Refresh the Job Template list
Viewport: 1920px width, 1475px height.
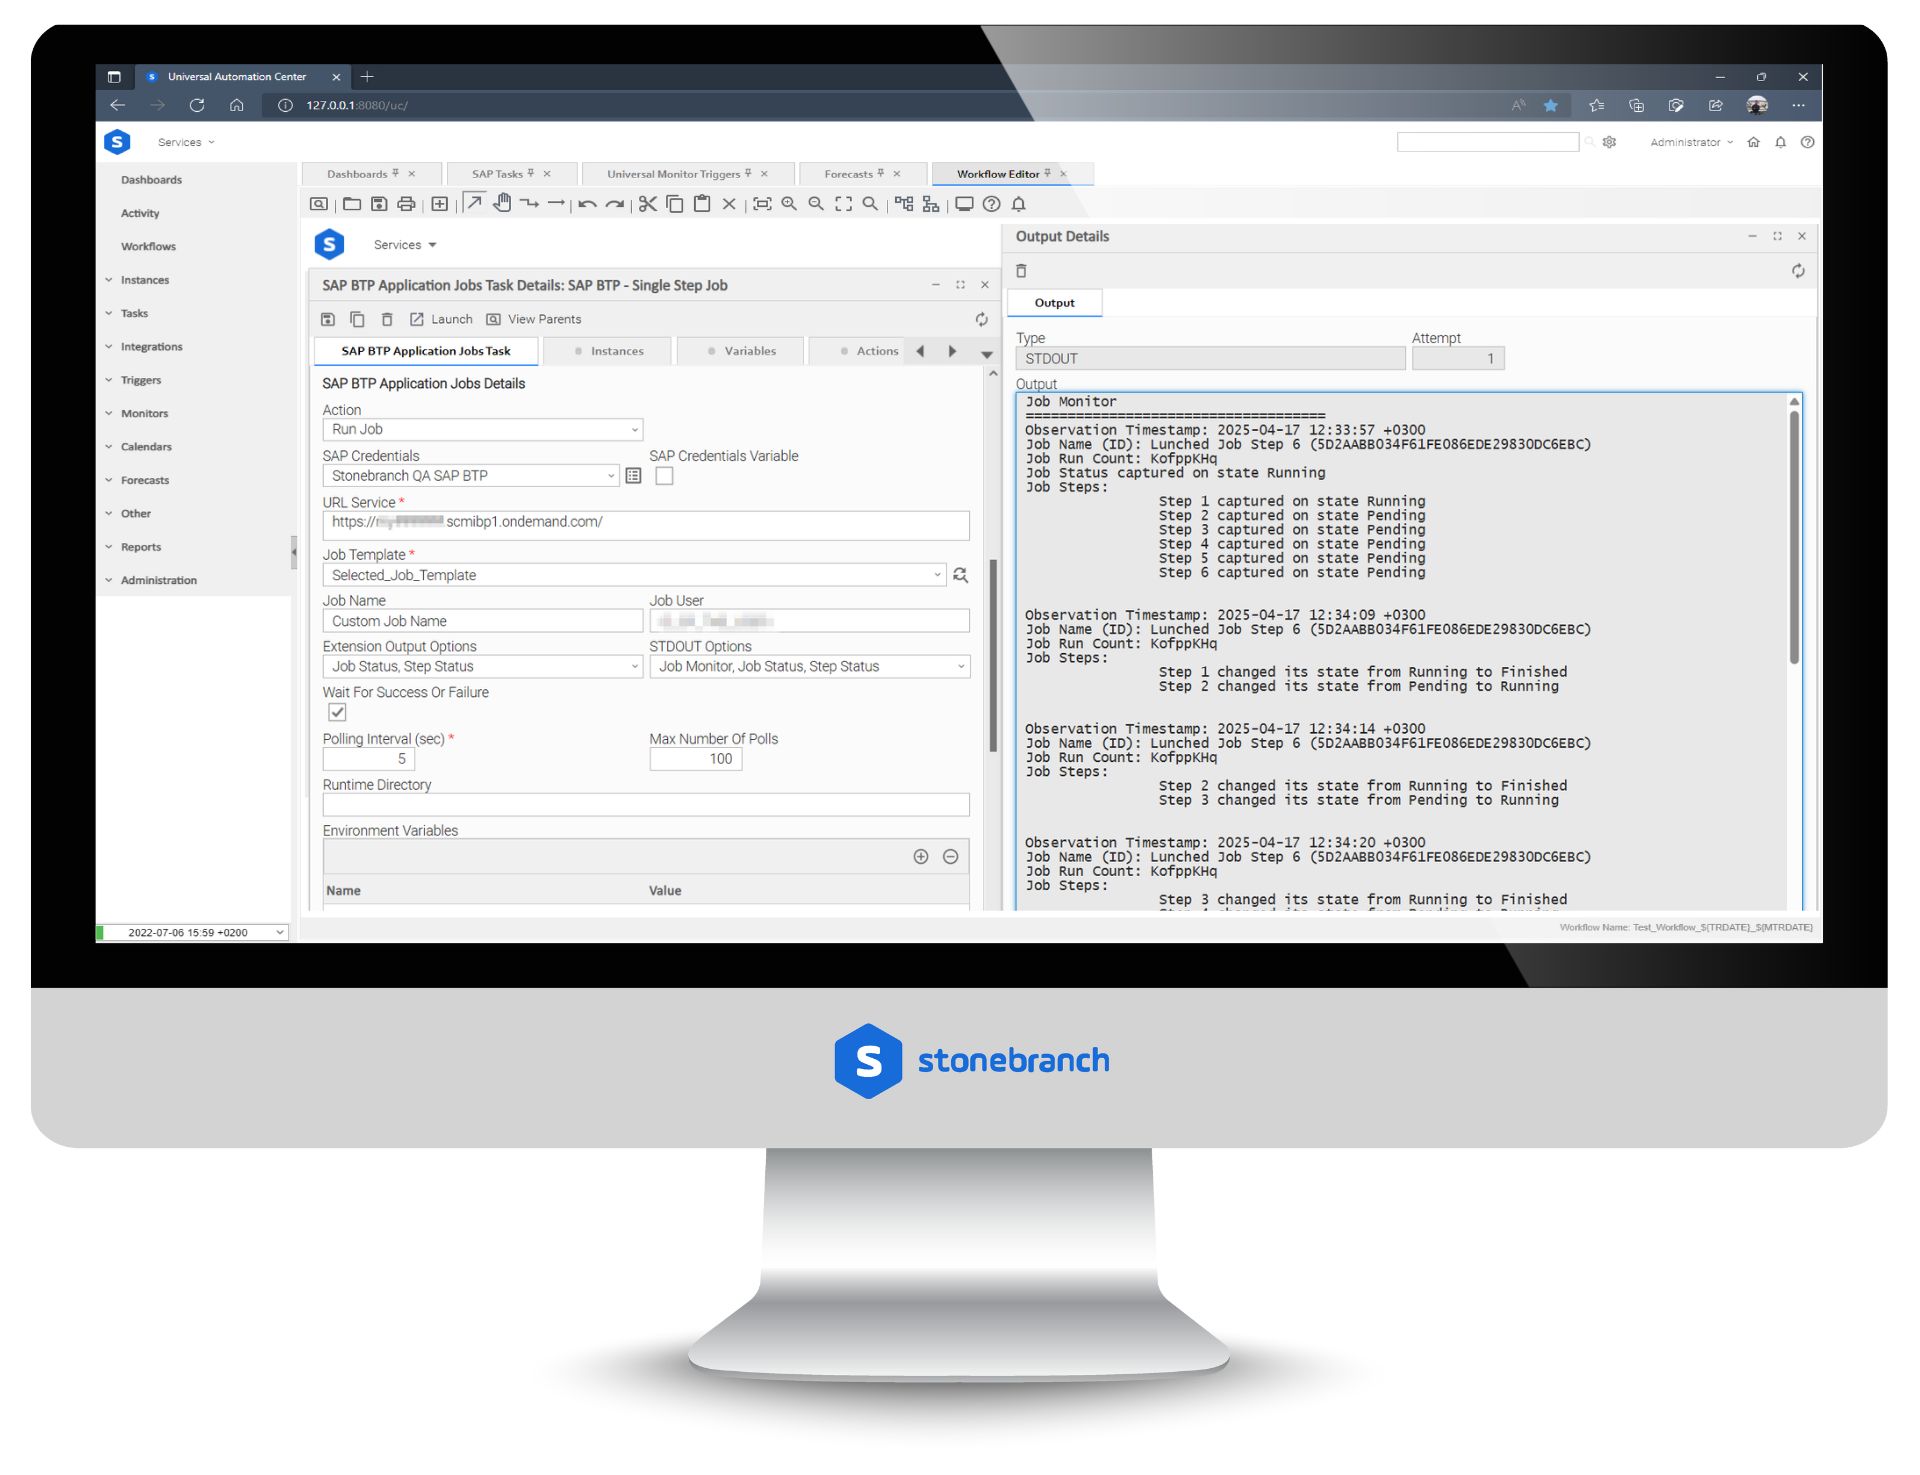960,575
